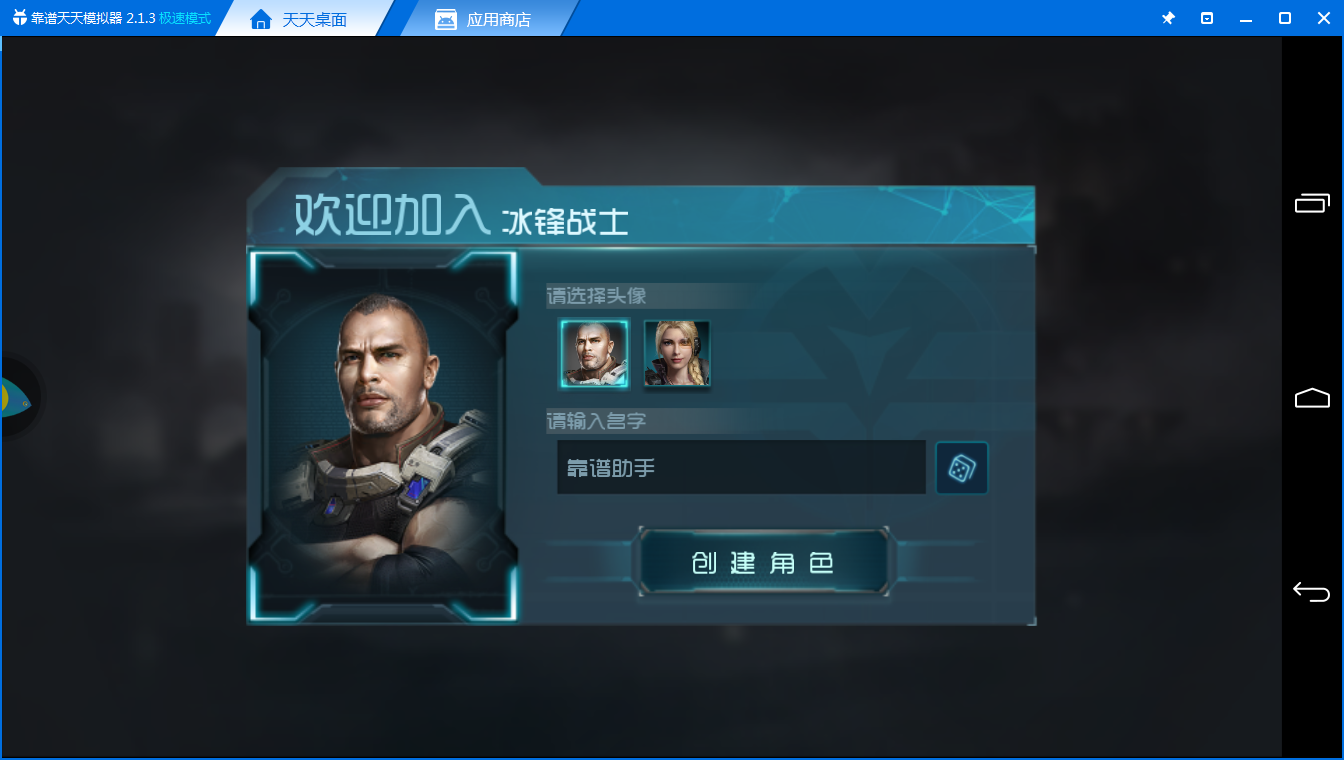Screen dimensions: 1344x760
Task: Tap the Android back arrow
Action: click(x=1311, y=591)
